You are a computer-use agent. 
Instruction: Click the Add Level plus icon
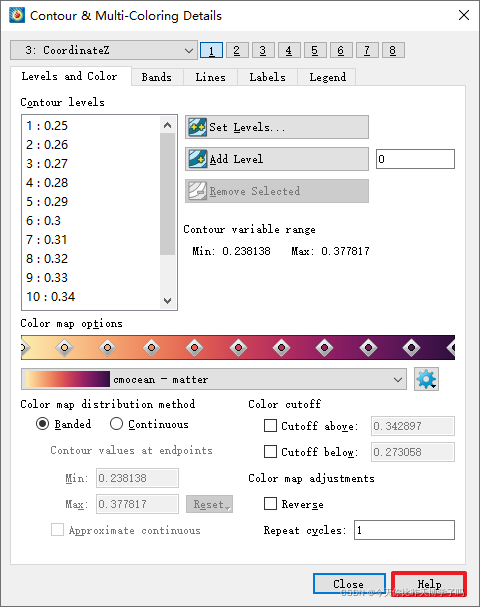coord(198,159)
